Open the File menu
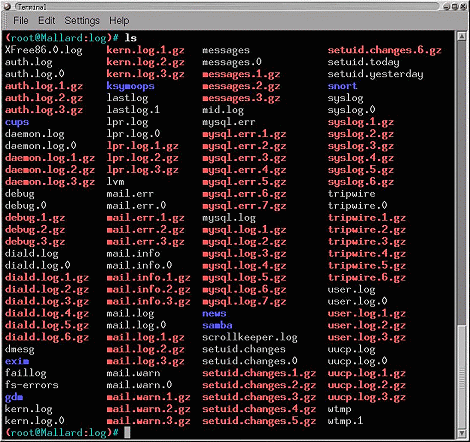Image resolution: width=470 pixels, height=442 pixels. point(21,21)
